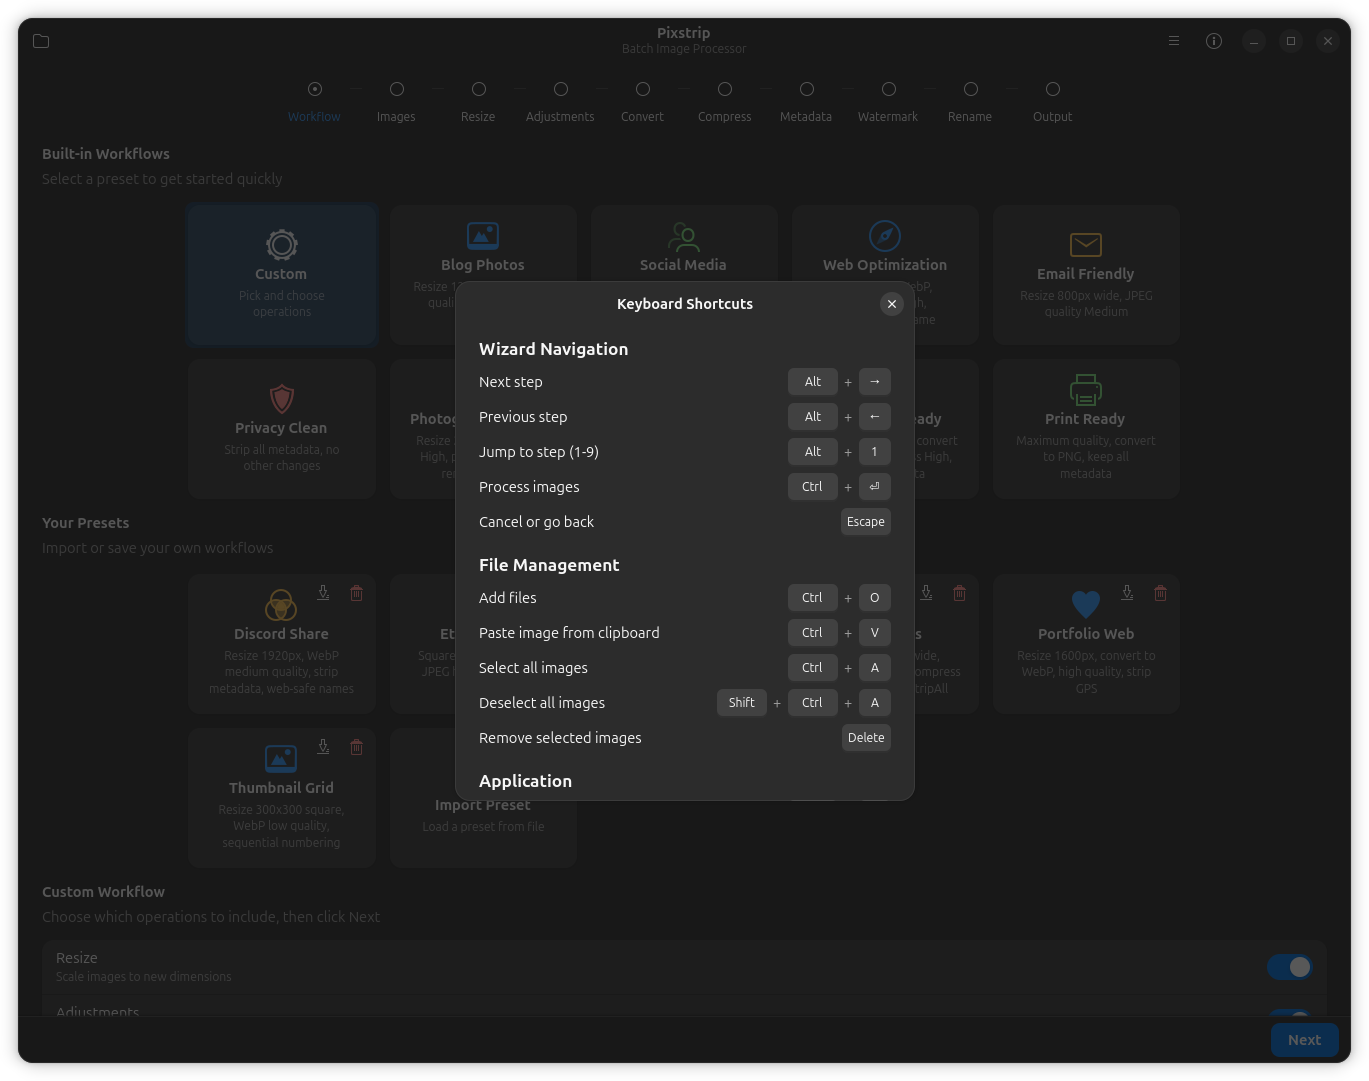This screenshot has width=1369, height=1081.
Task: Close the Keyboard Shortcuts dialog
Action: (891, 304)
